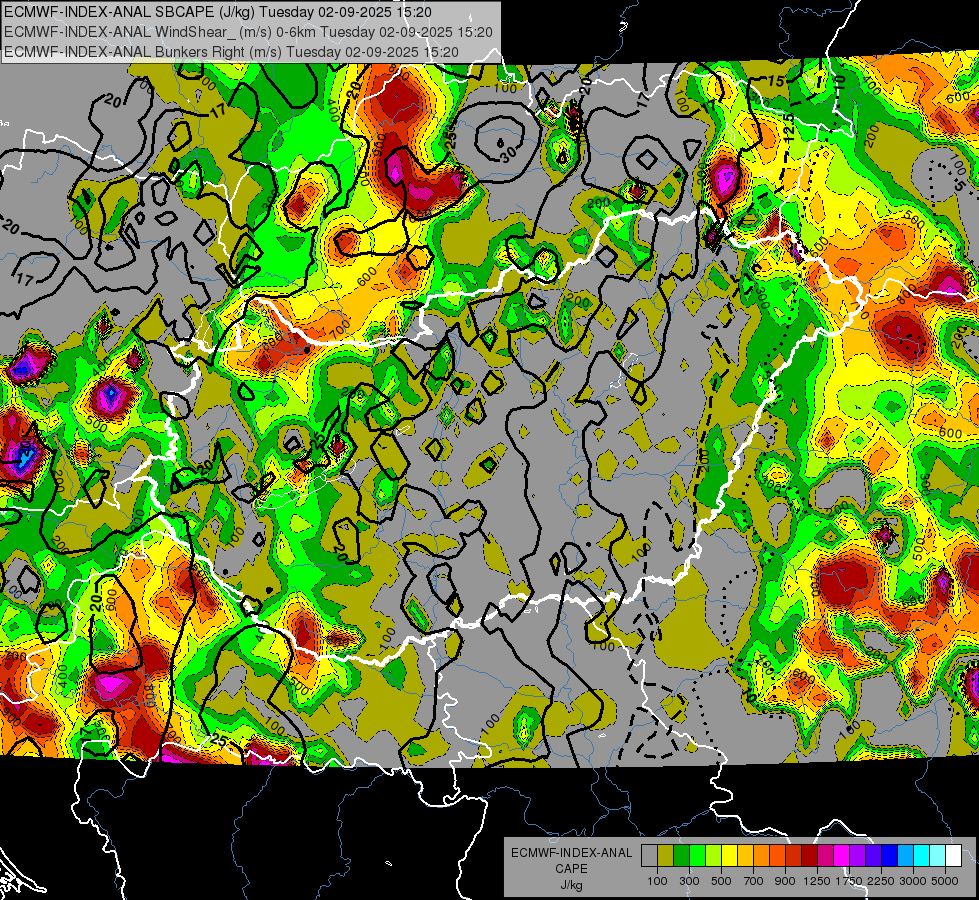
Task: Click the 30 wind shear contour label
Action: click(508, 154)
